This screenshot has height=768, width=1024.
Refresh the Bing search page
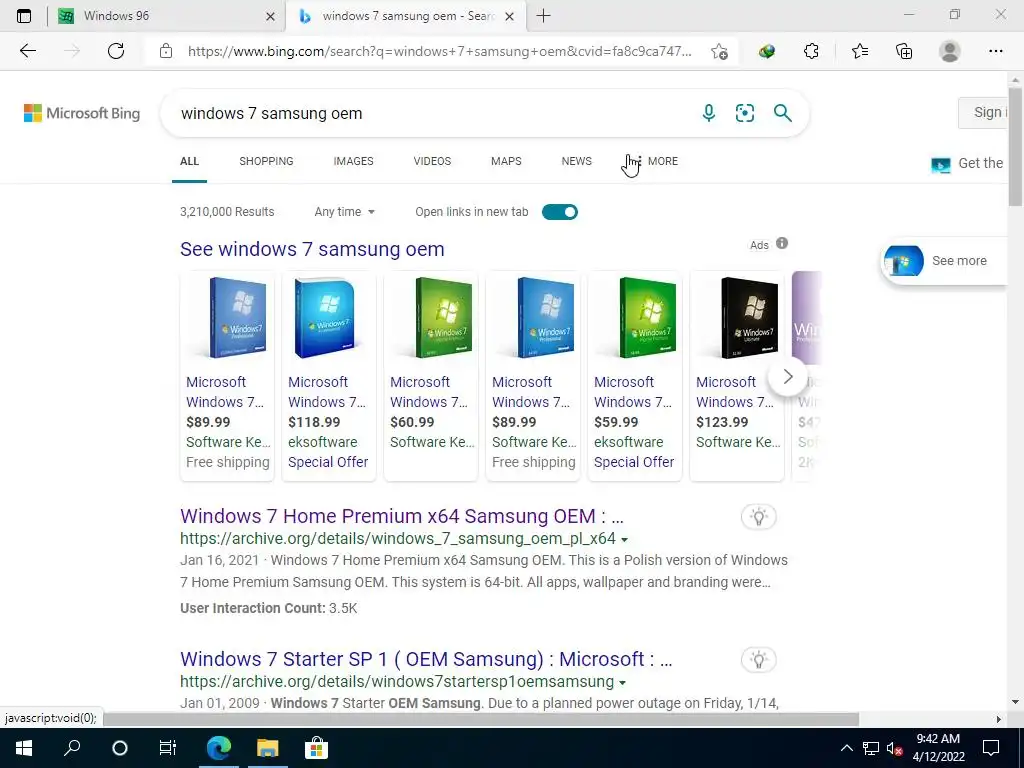pyautogui.click(x=116, y=51)
